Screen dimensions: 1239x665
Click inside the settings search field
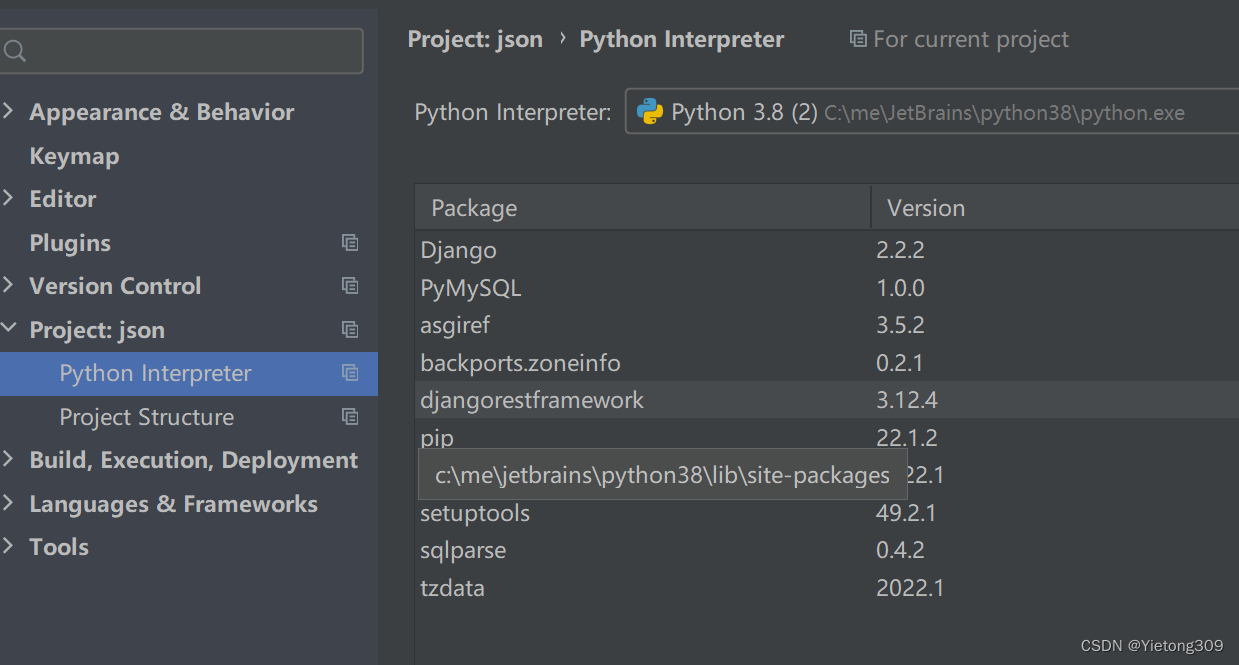180,49
